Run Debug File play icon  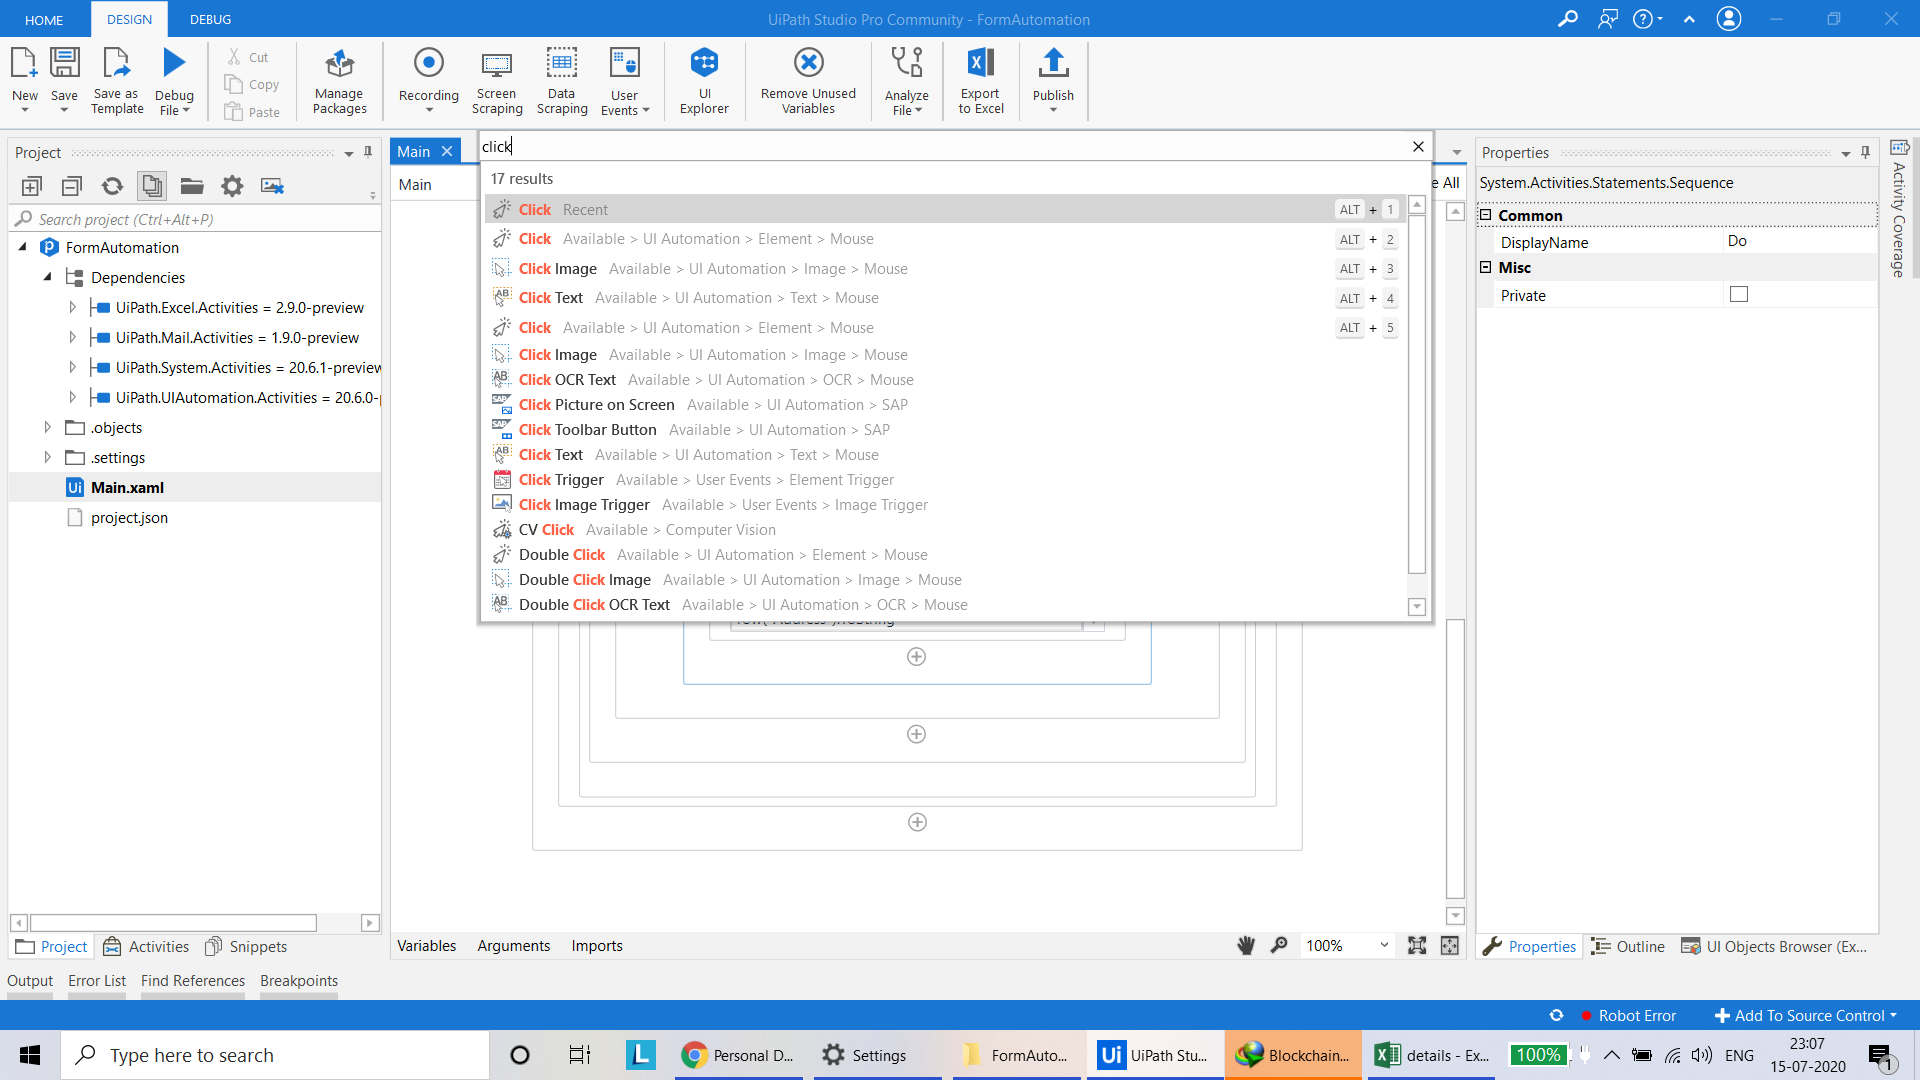tap(174, 64)
